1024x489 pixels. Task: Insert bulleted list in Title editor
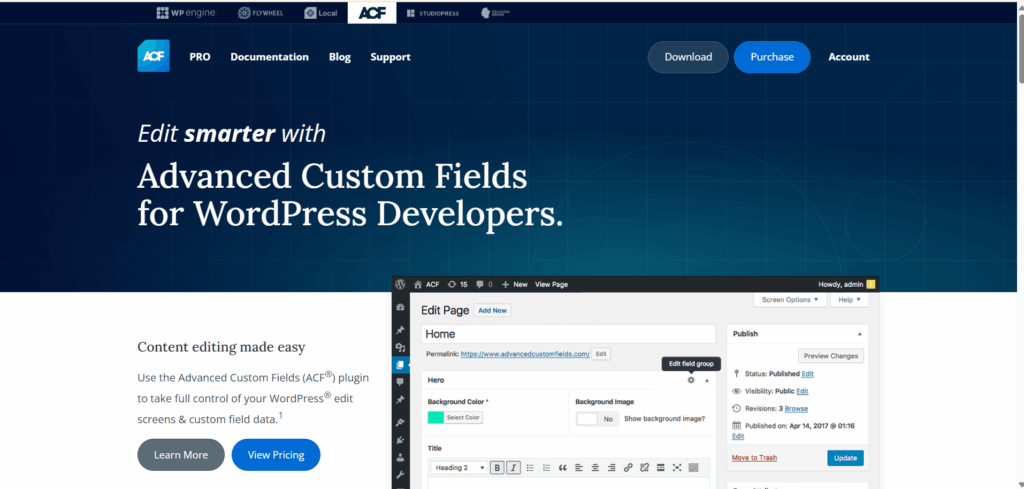click(530, 467)
